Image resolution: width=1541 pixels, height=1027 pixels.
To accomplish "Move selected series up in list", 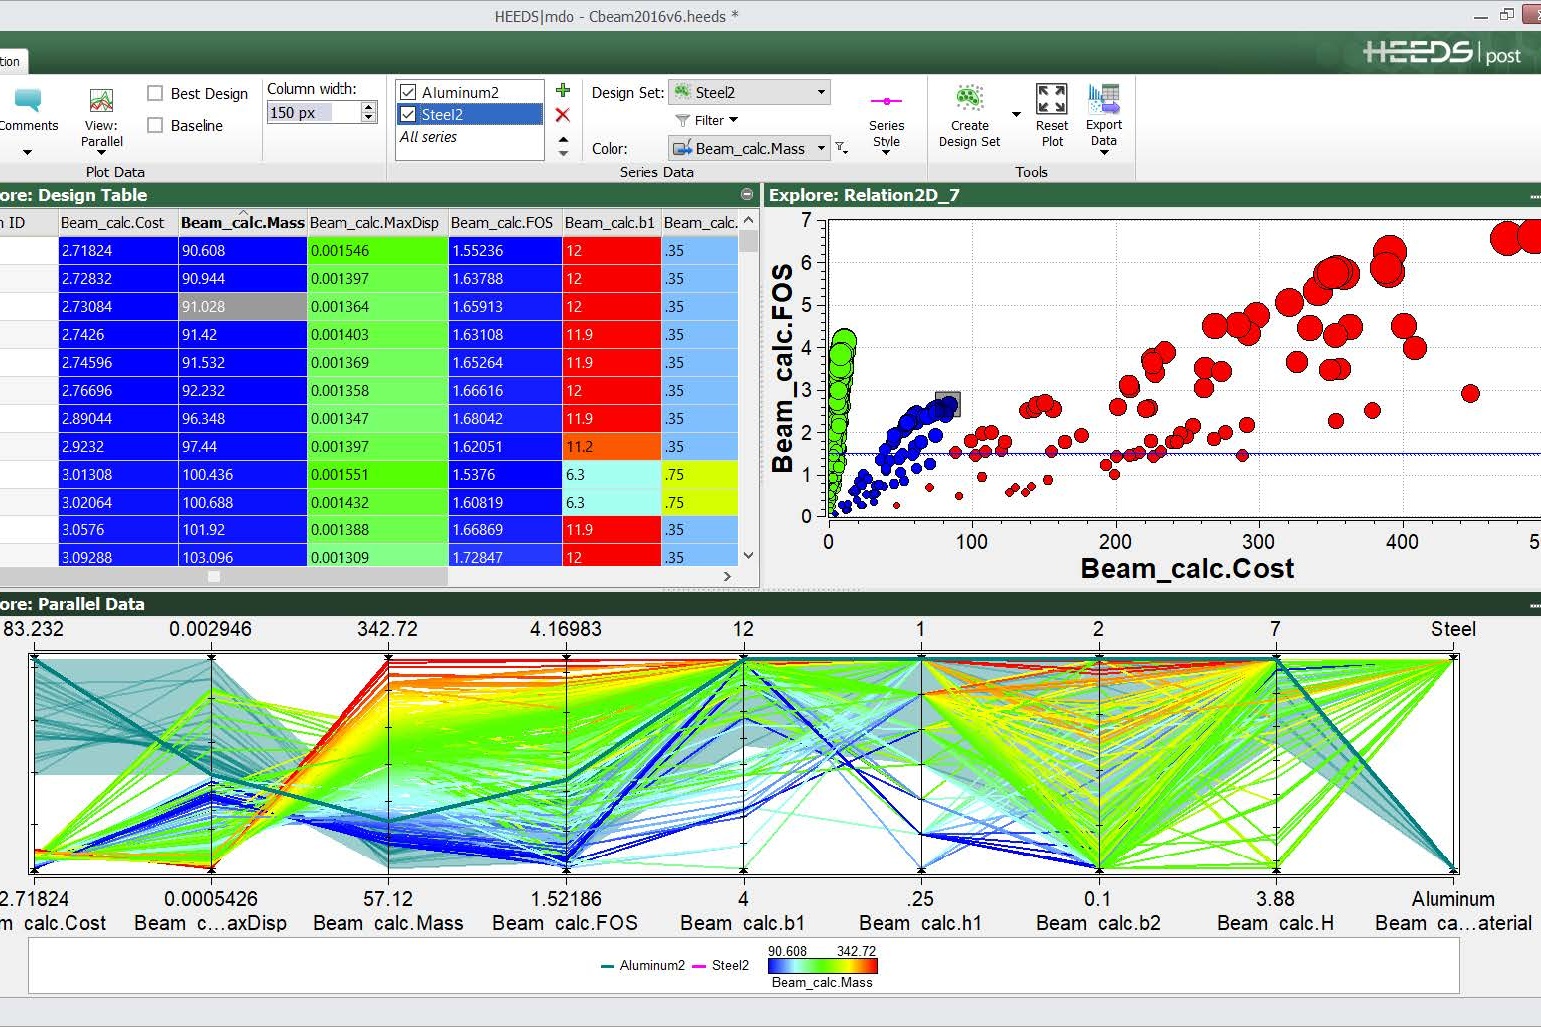I will coord(563,140).
